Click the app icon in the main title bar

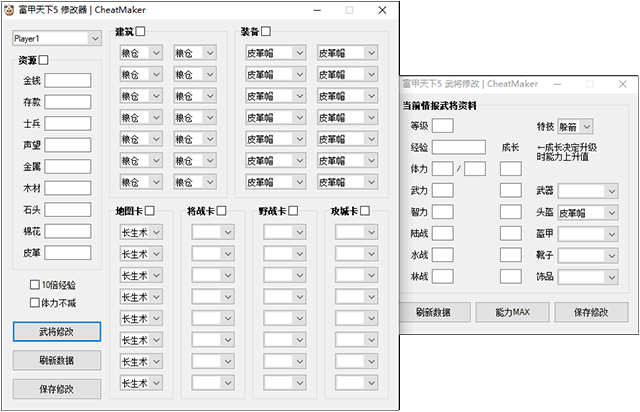tap(9, 10)
